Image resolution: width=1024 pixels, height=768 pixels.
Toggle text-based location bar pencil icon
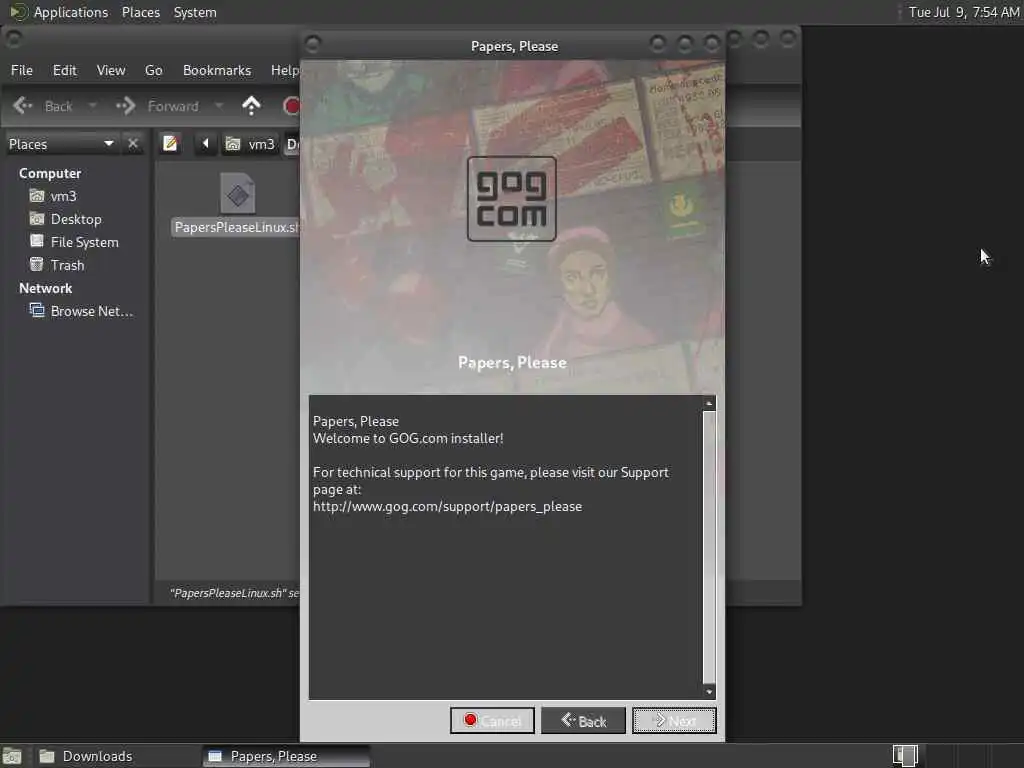pos(170,144)
